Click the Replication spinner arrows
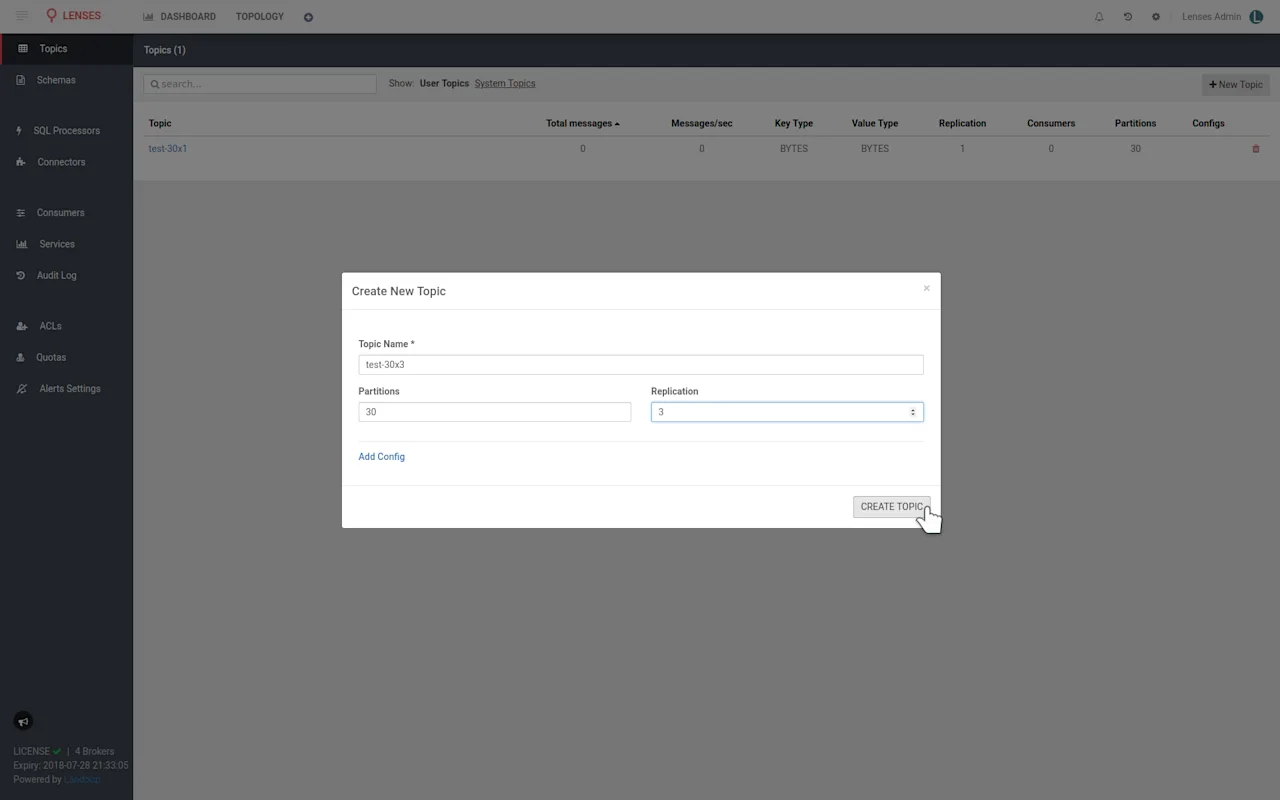This screenshot has width=1280, height=800. [912, 412]
